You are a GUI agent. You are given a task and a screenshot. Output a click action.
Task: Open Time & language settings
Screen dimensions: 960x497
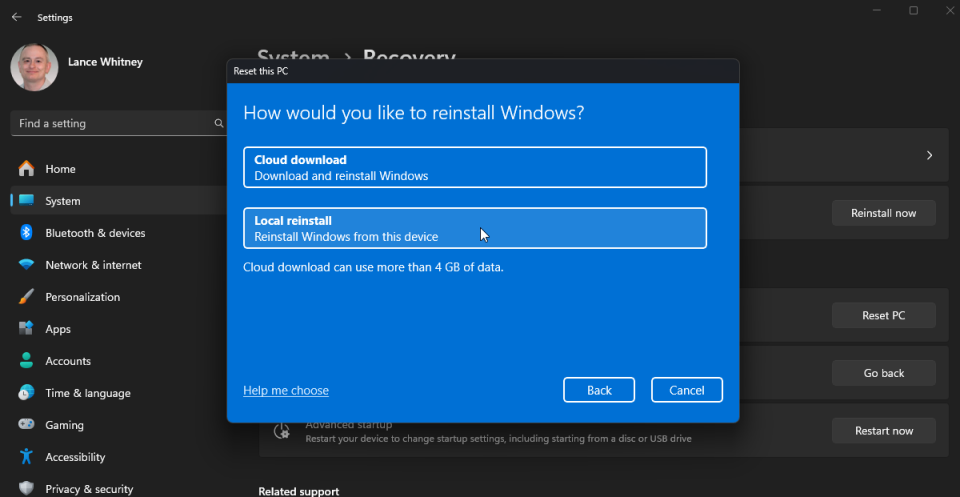(x=88, y=392)
